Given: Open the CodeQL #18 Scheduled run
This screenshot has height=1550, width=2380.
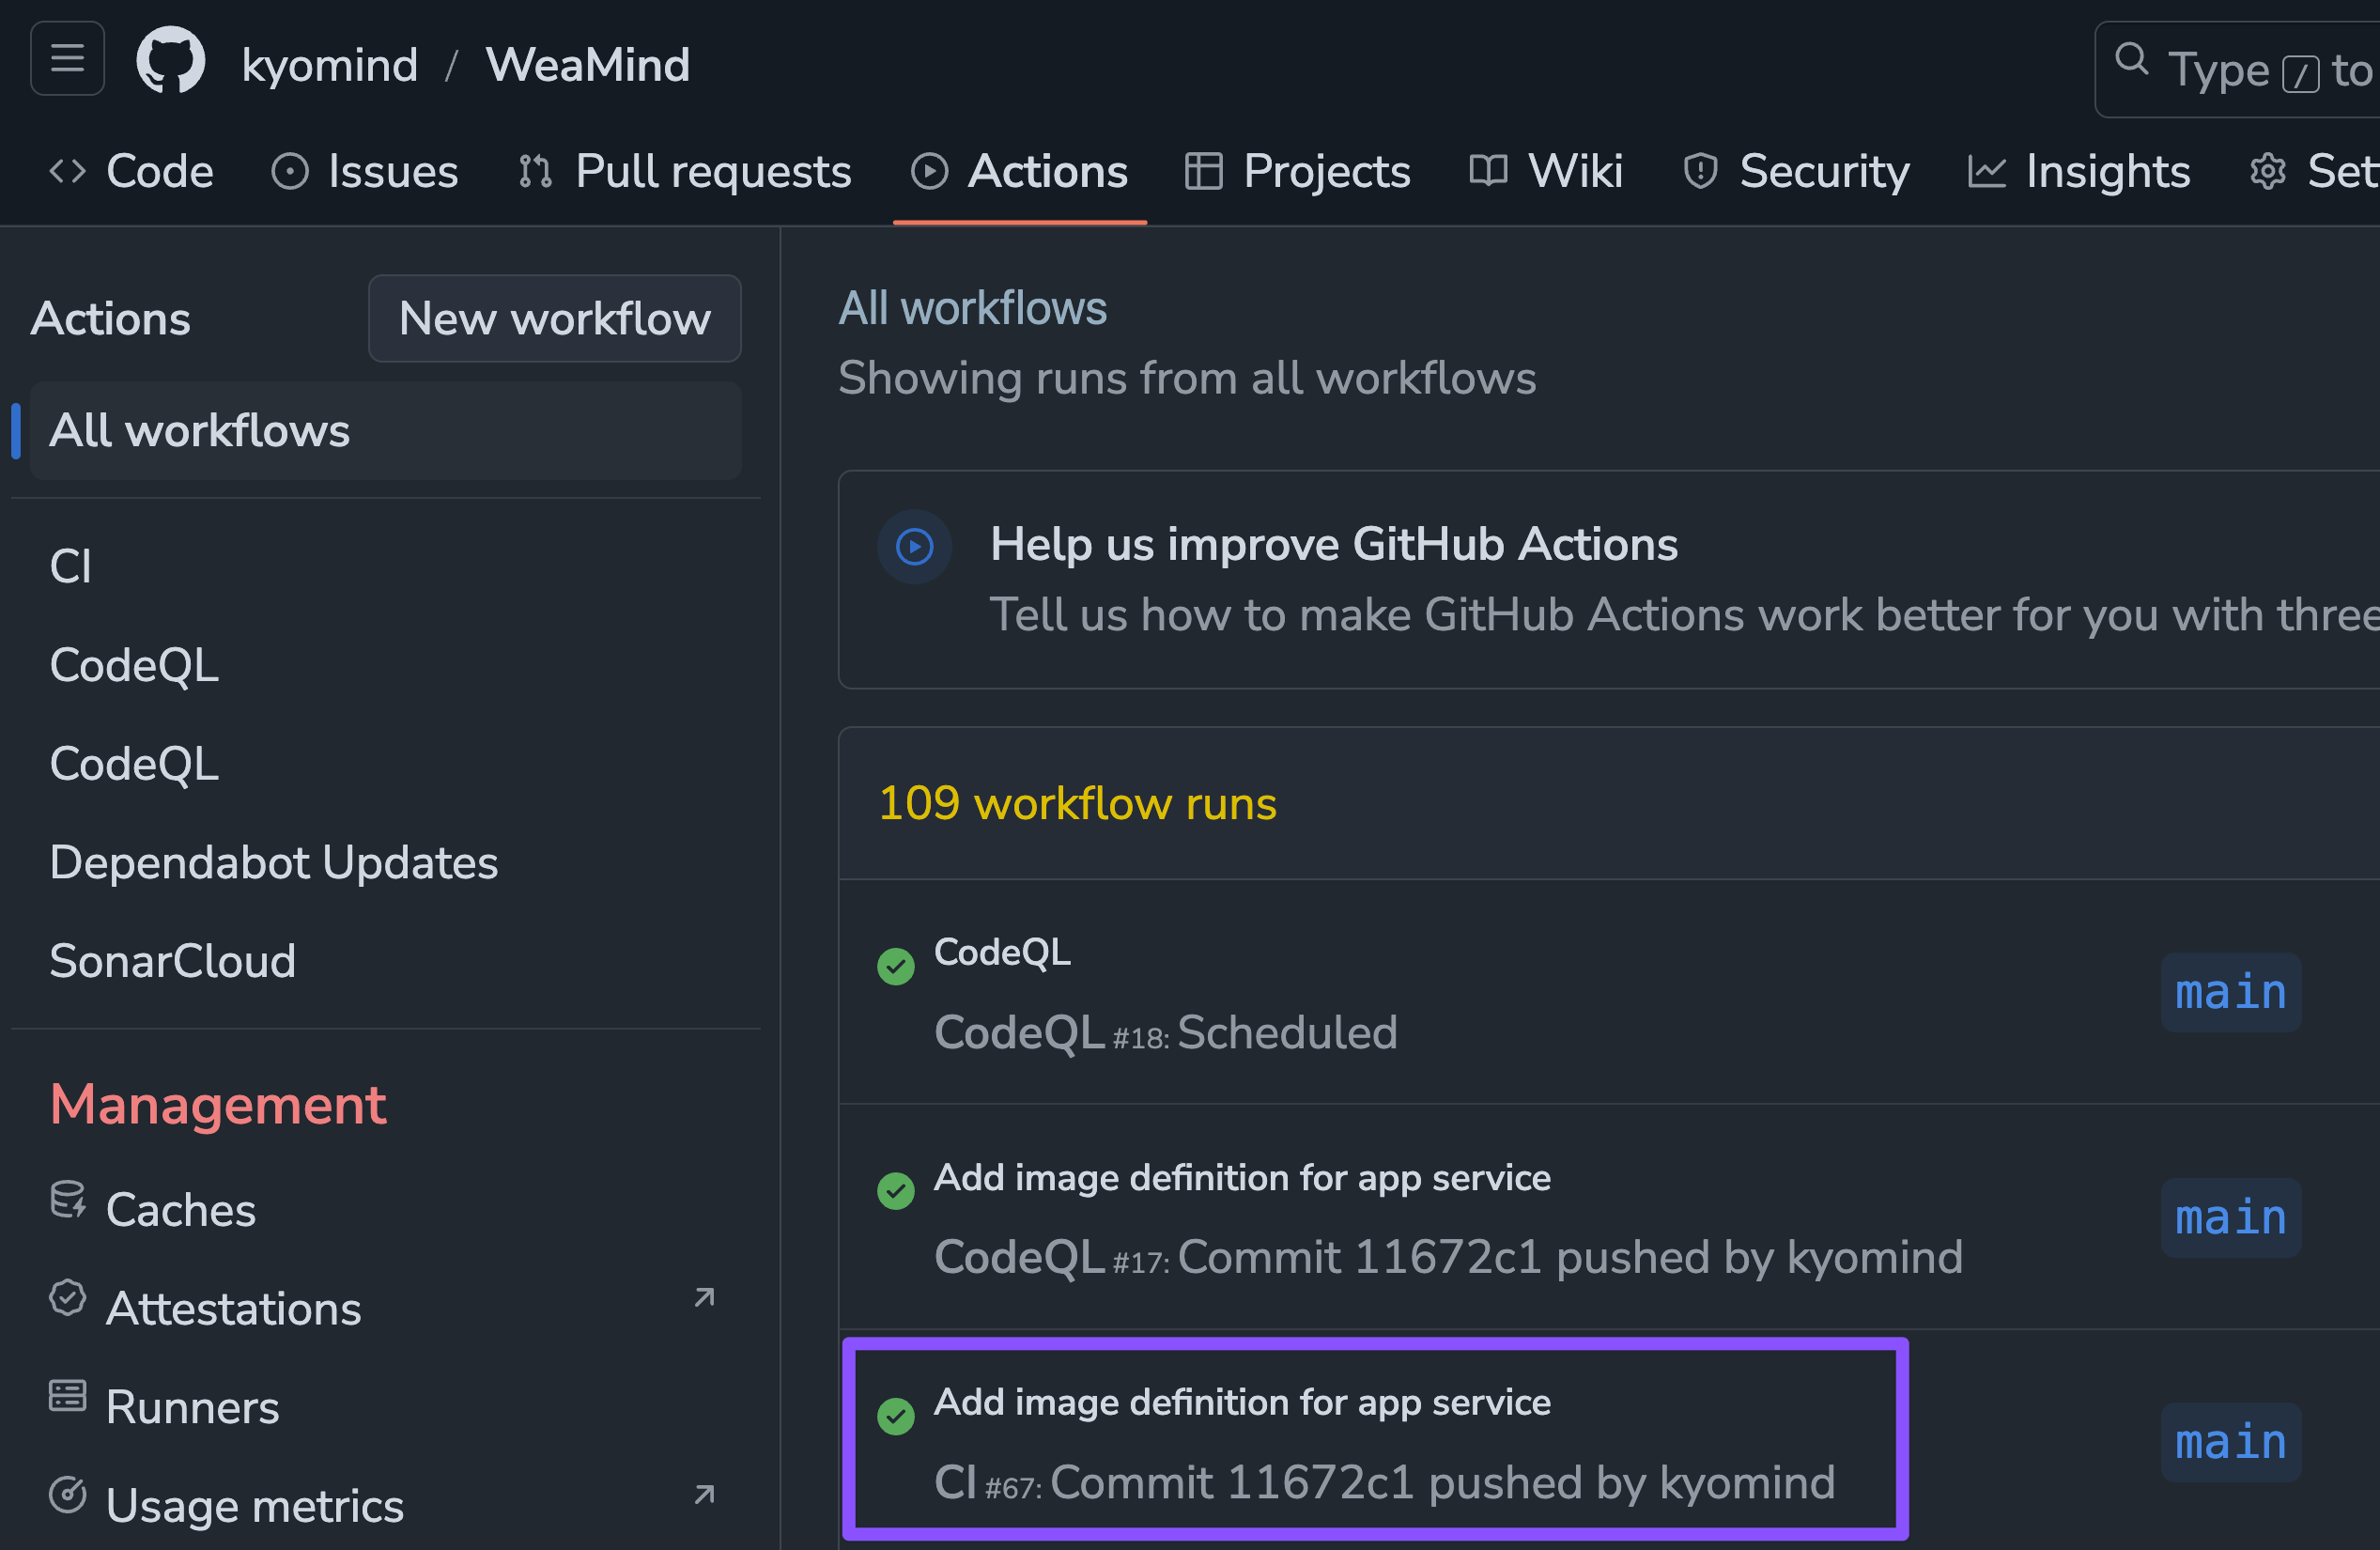Looking at the screenshot, I should [x=1002, y=953].
